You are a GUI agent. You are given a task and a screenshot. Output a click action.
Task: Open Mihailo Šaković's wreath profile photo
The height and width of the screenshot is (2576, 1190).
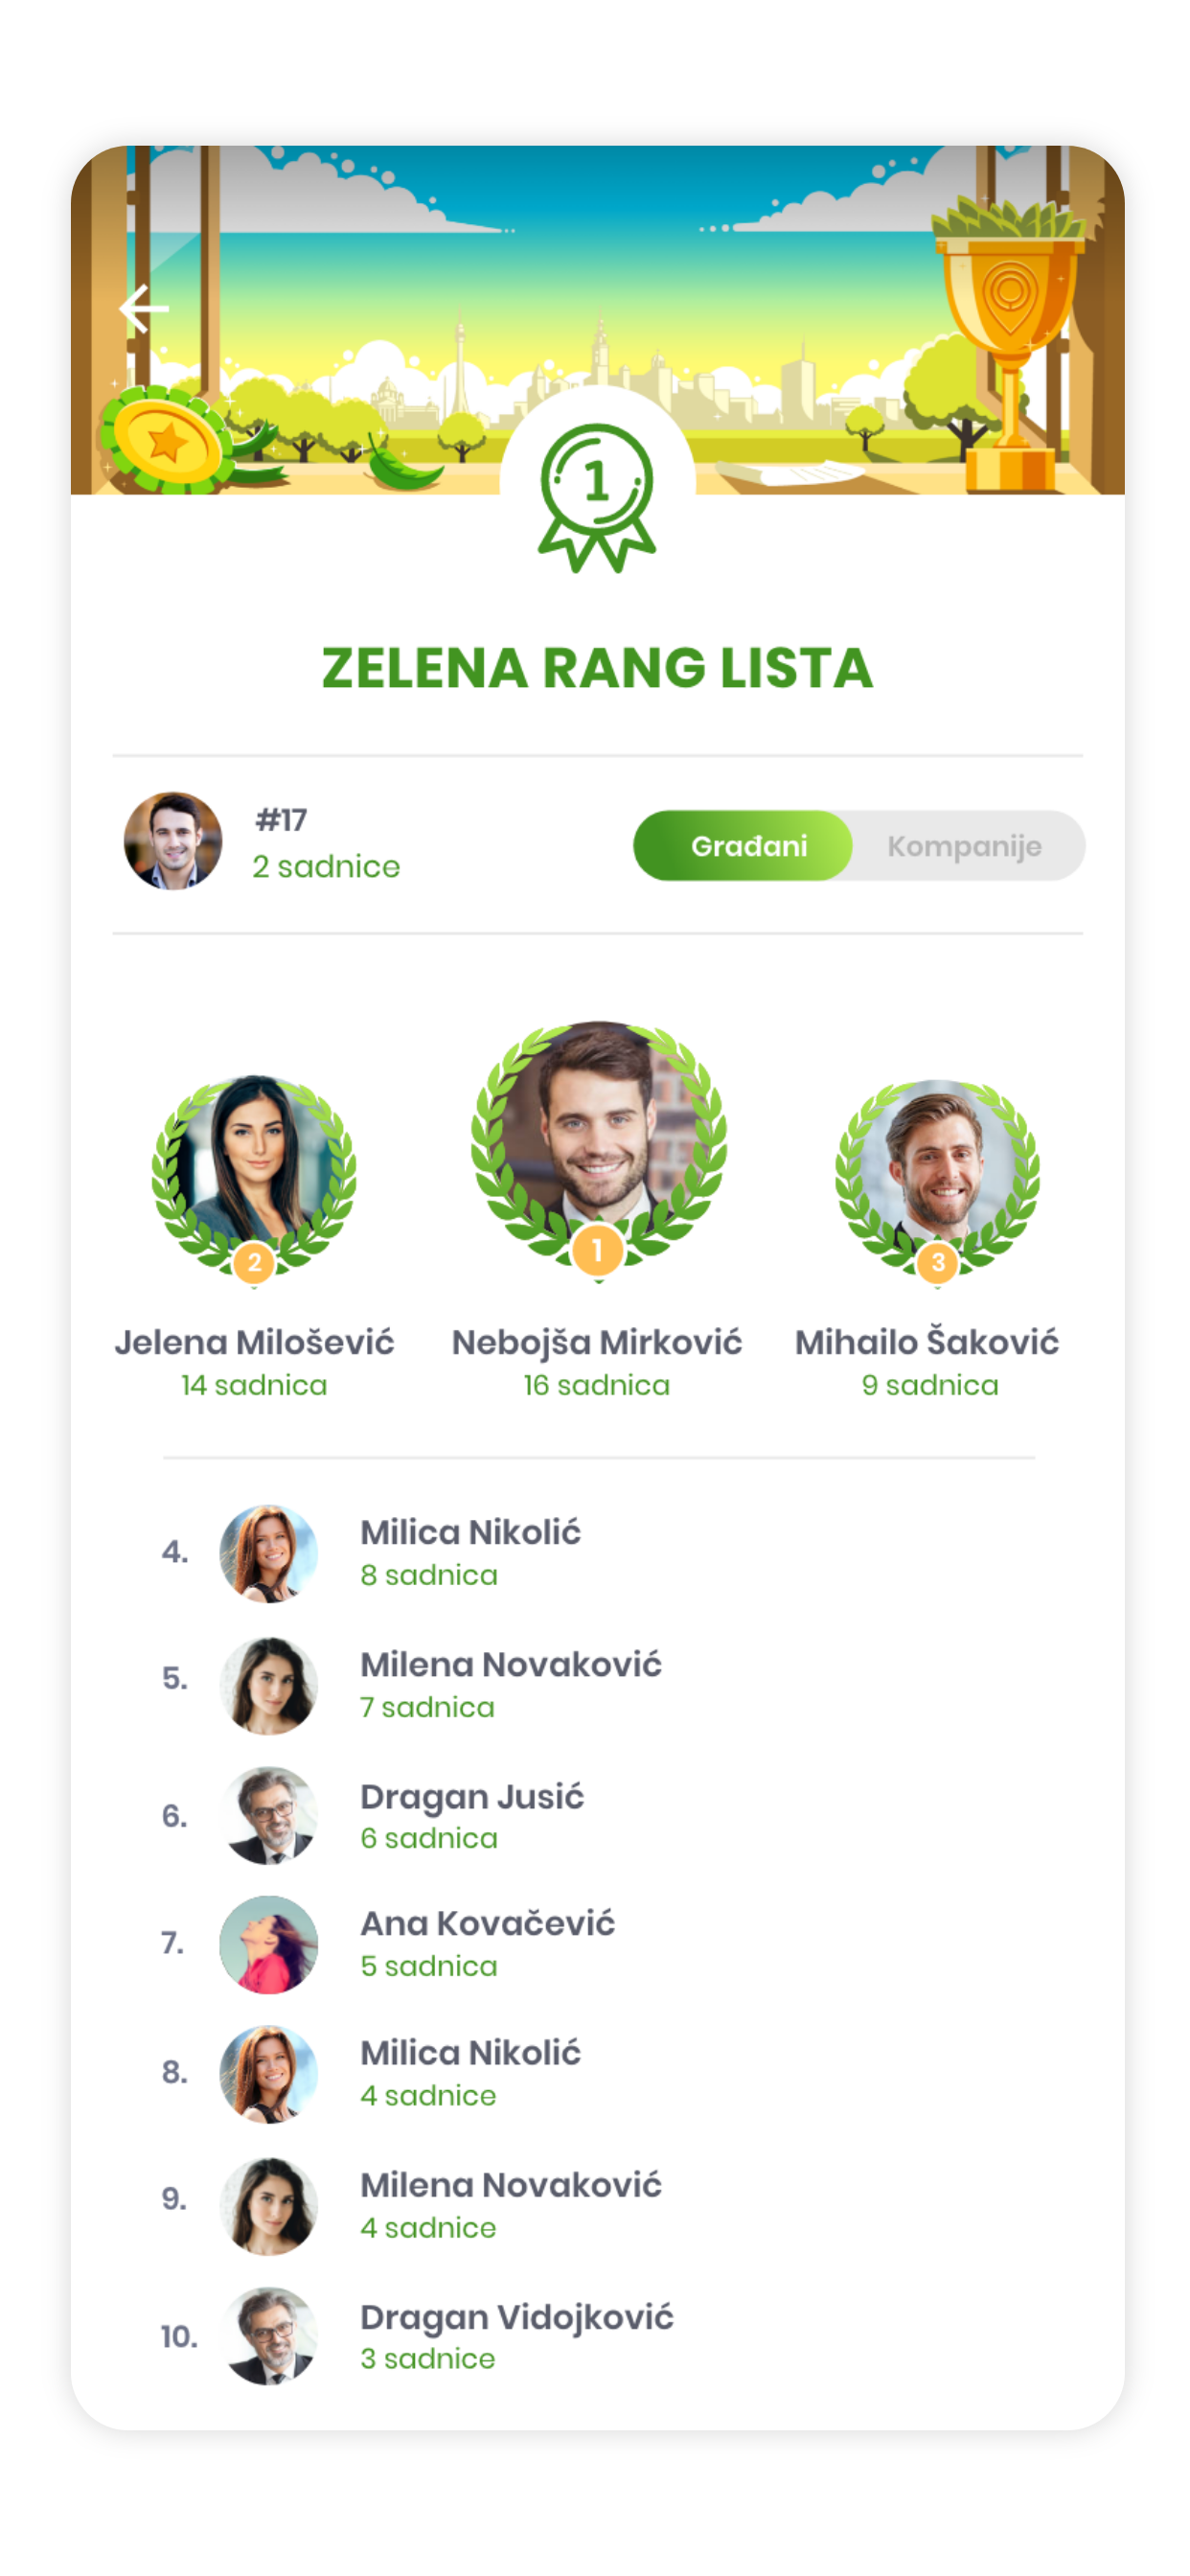937,1170
